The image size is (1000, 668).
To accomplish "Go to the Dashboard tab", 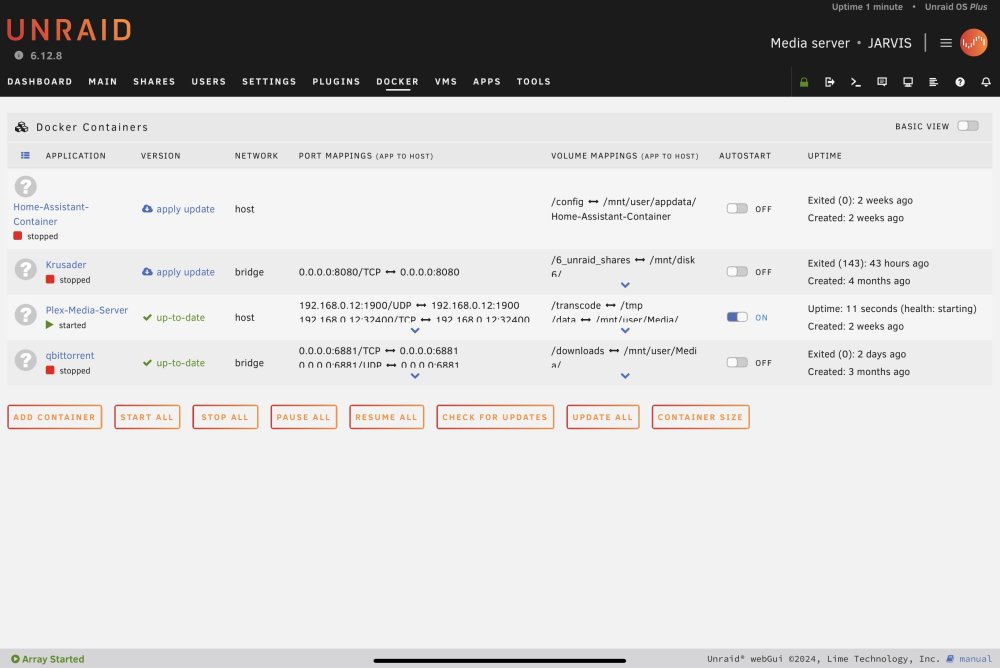I will coord(40,82).
